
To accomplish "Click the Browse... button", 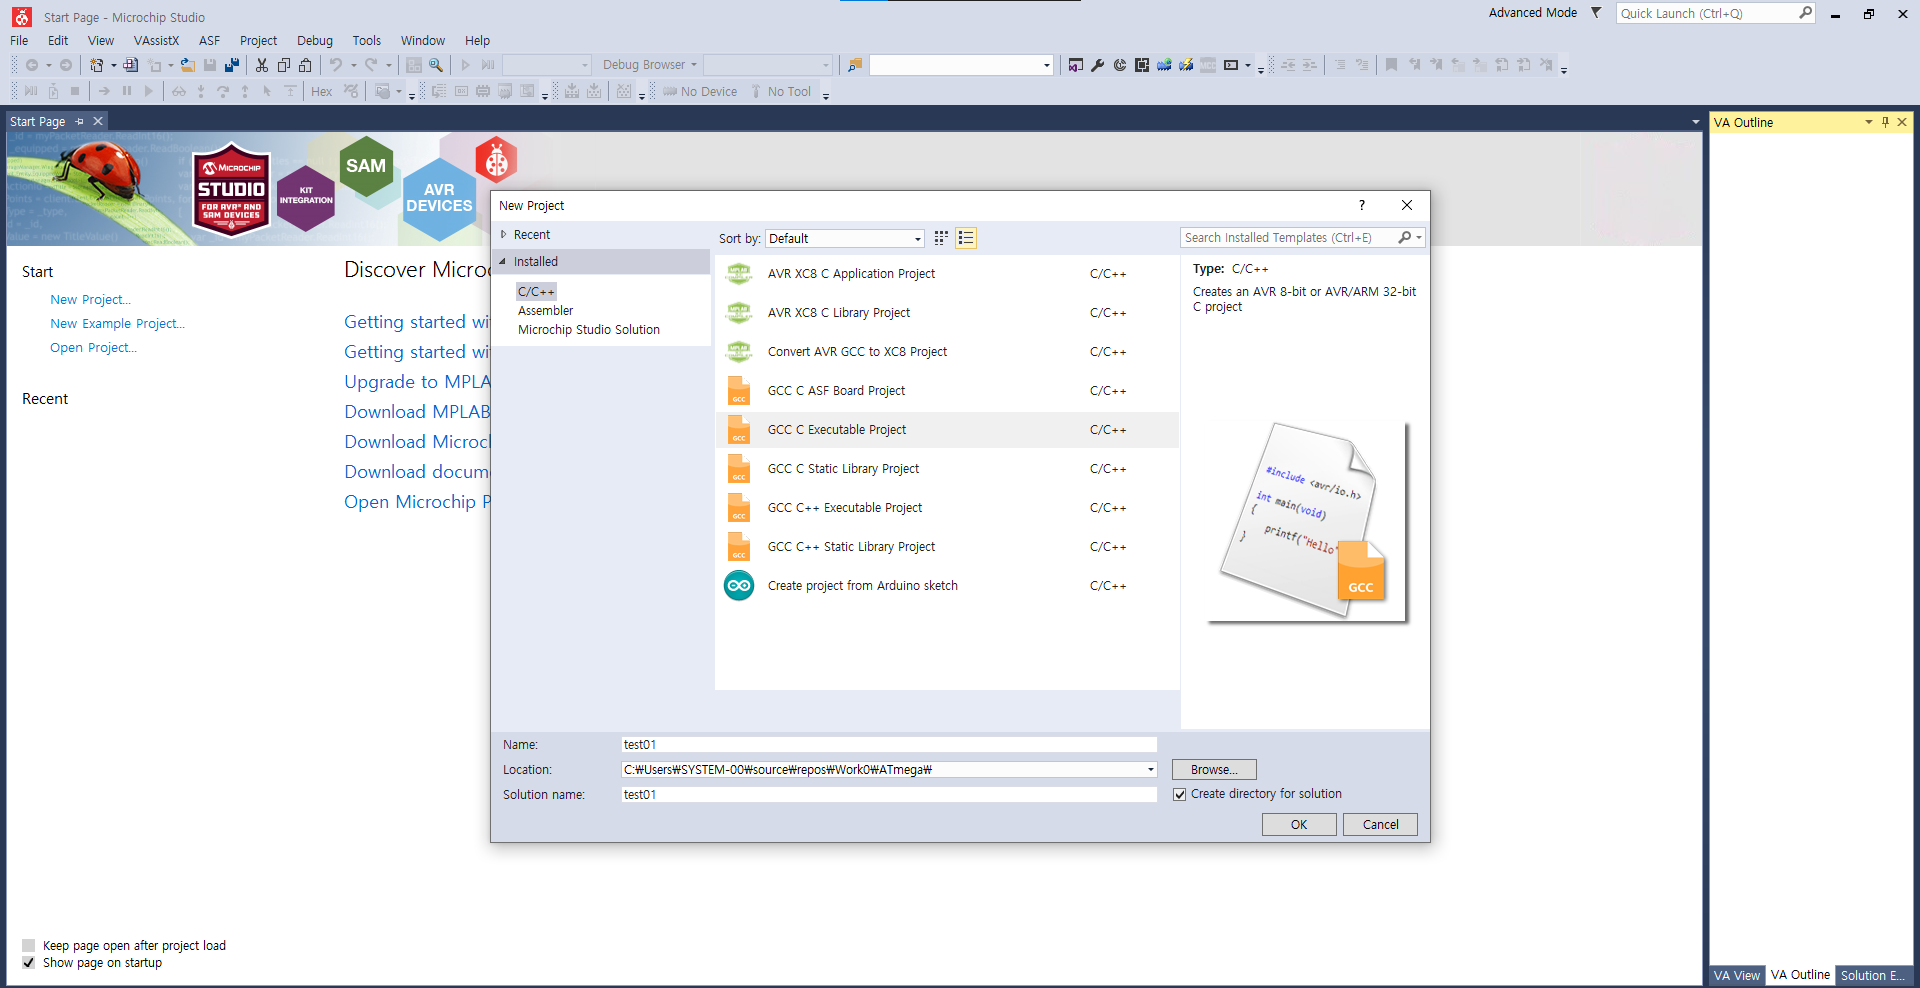I will pyautogui.click(x=1214, y=770).
